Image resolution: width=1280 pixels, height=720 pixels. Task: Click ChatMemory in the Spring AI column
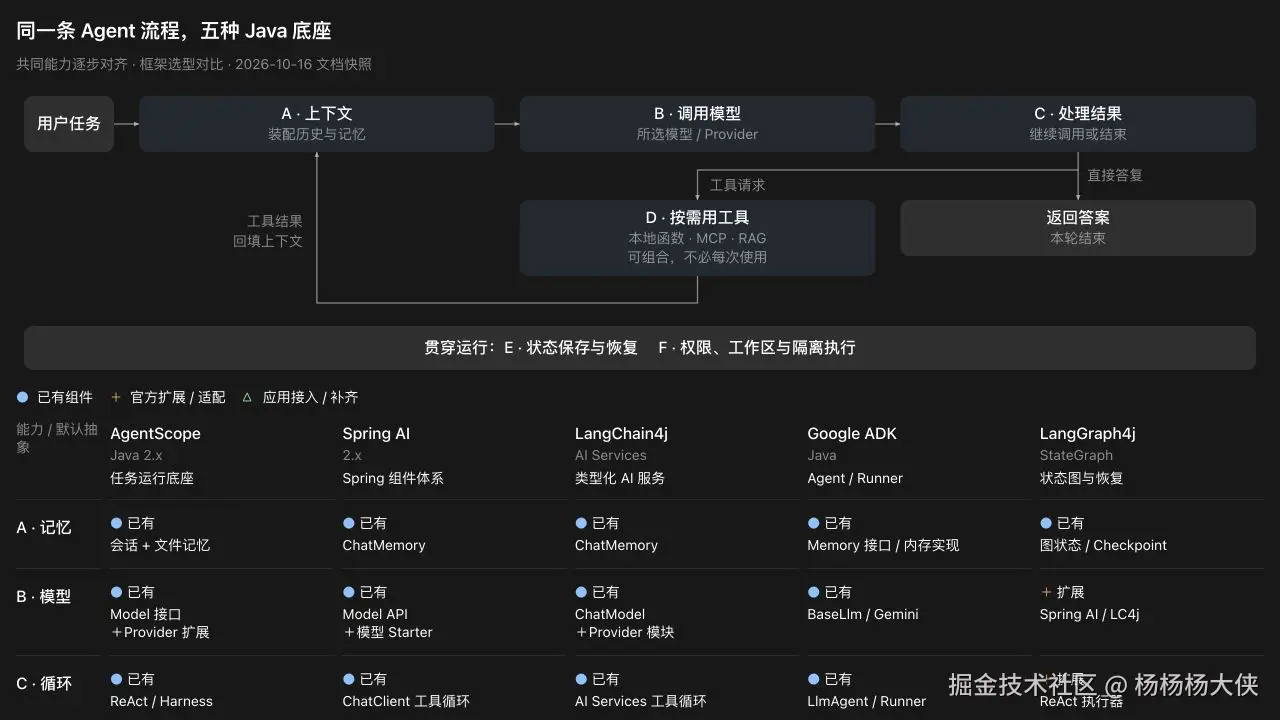(x=384, y=545)
